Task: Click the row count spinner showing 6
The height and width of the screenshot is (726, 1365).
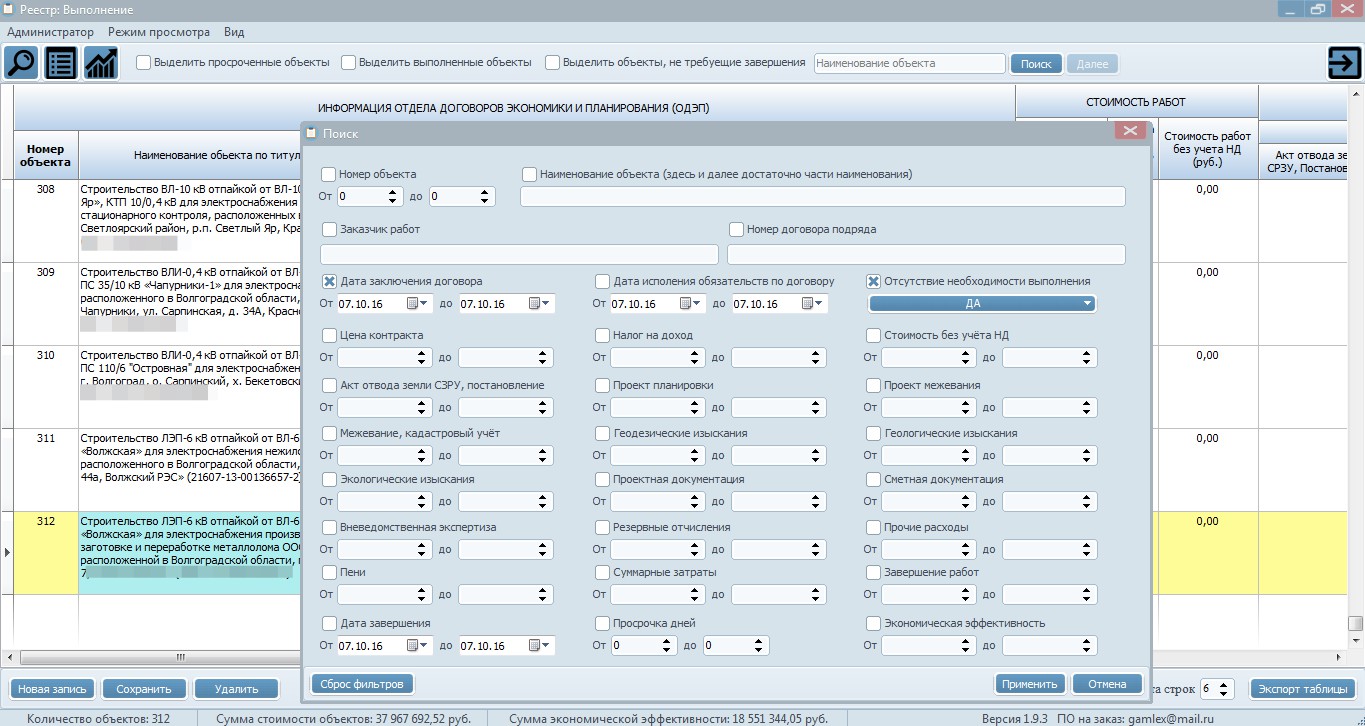Action: tap(1219, 689)
